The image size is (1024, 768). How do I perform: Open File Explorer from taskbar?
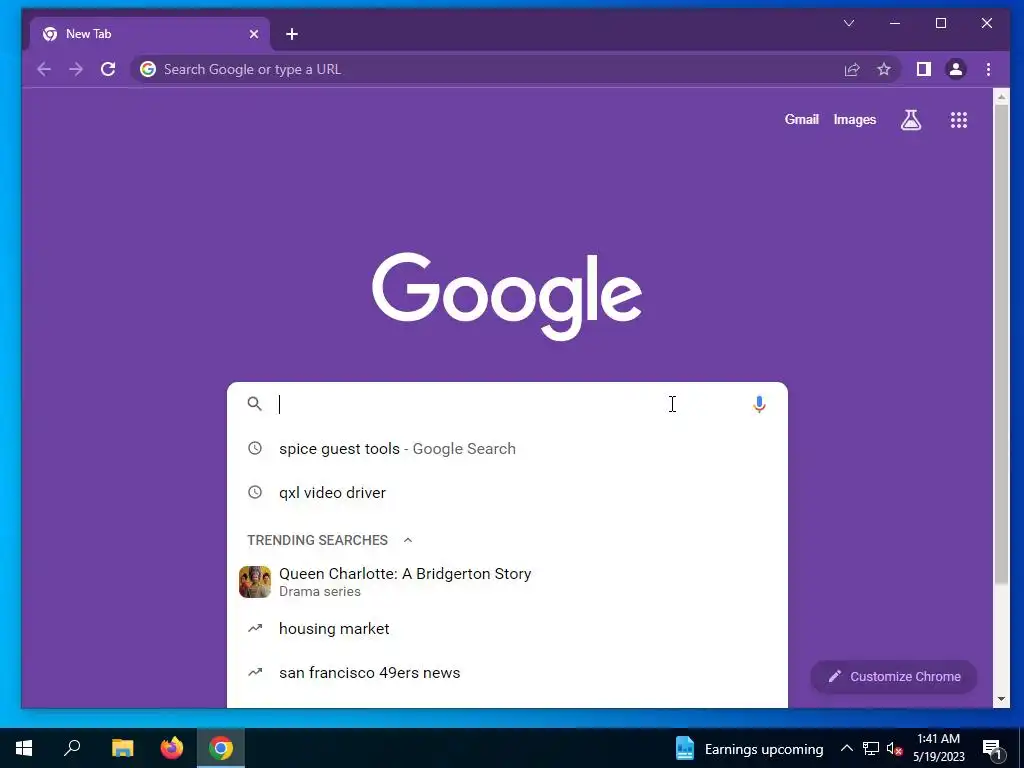(x=122, y=748)
